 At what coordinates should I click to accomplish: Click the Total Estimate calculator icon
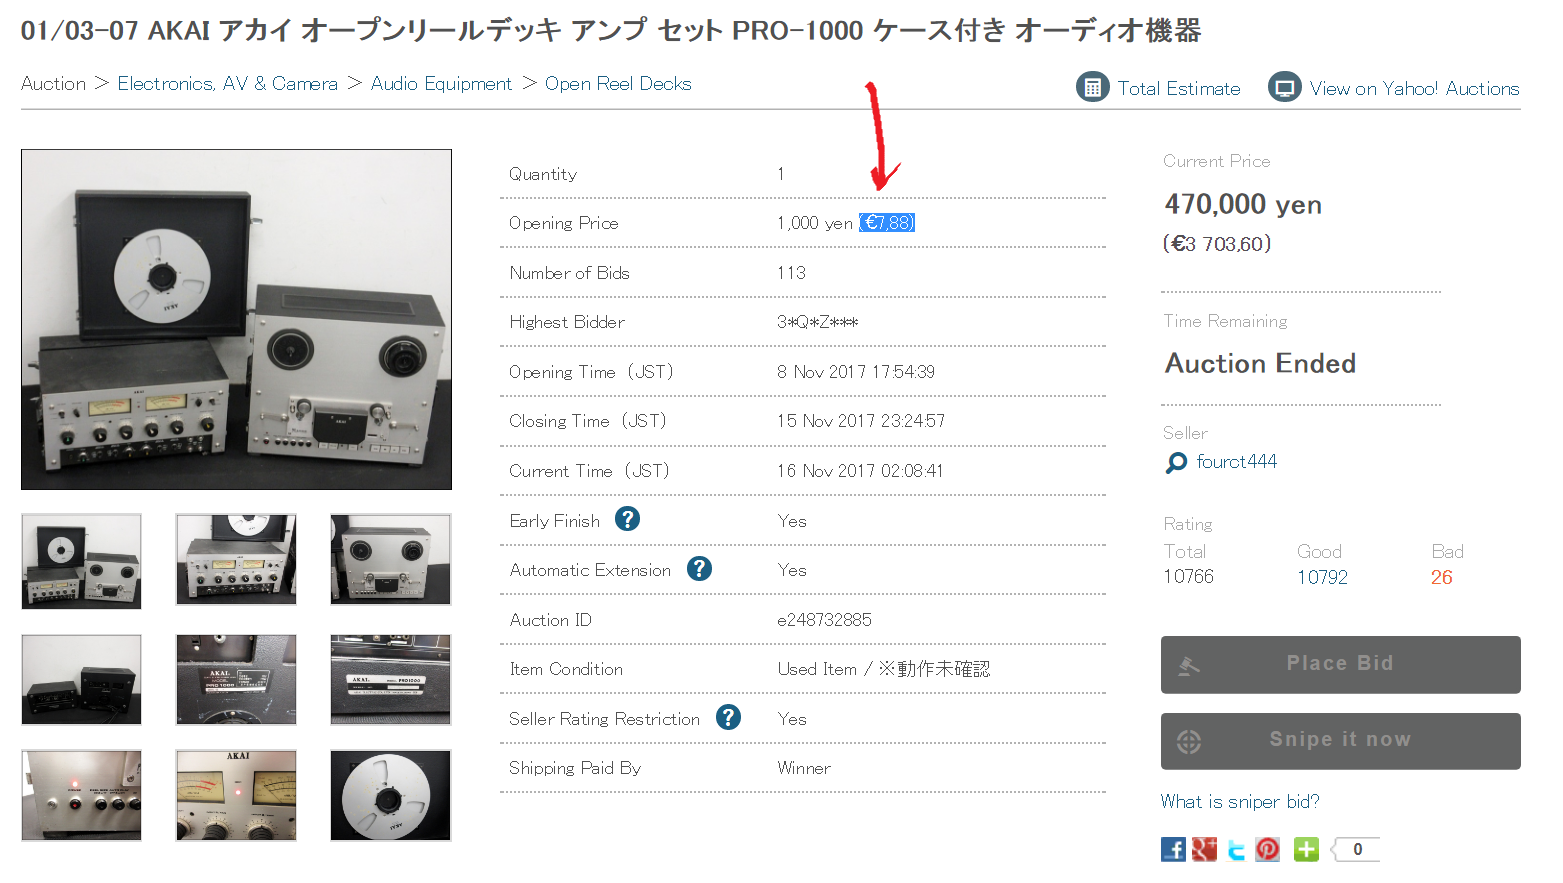[x=1092, y=87]
